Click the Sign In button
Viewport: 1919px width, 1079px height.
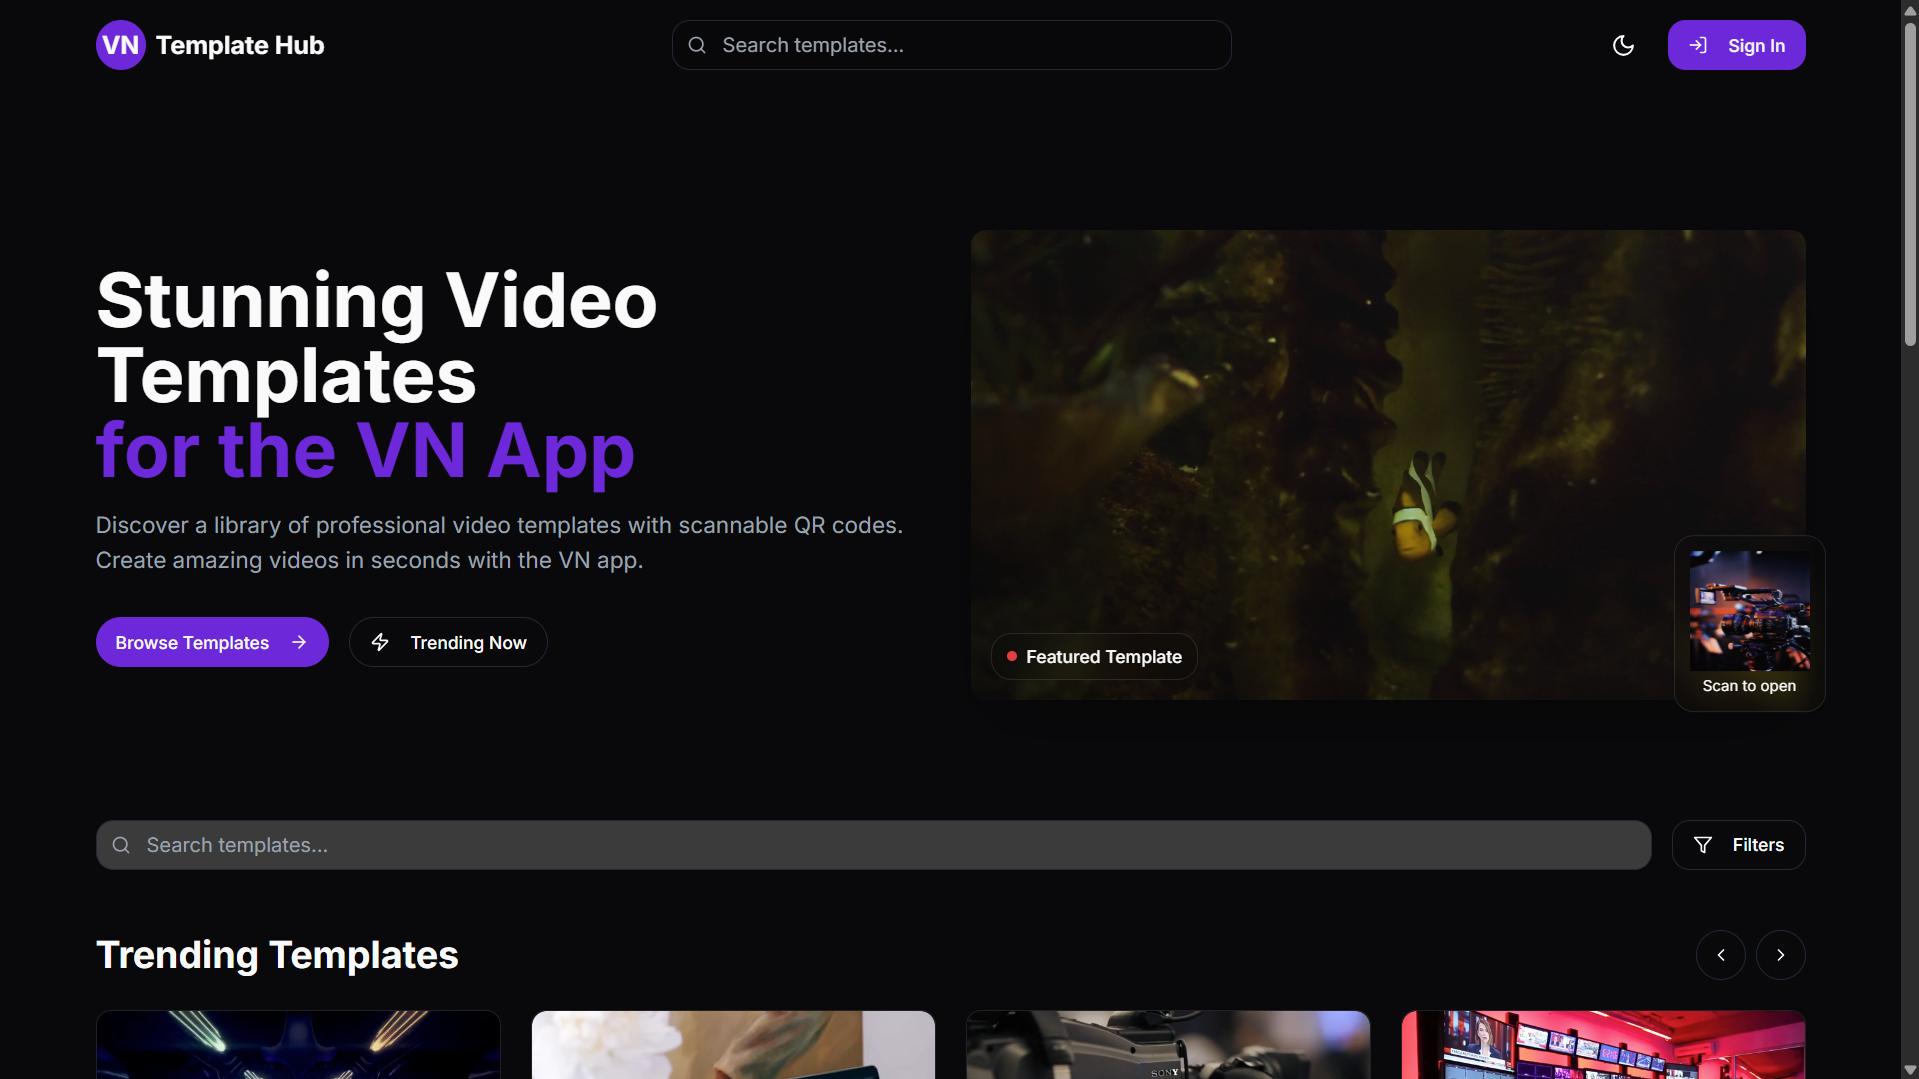pyautogui.click(x=1736, y=45)
